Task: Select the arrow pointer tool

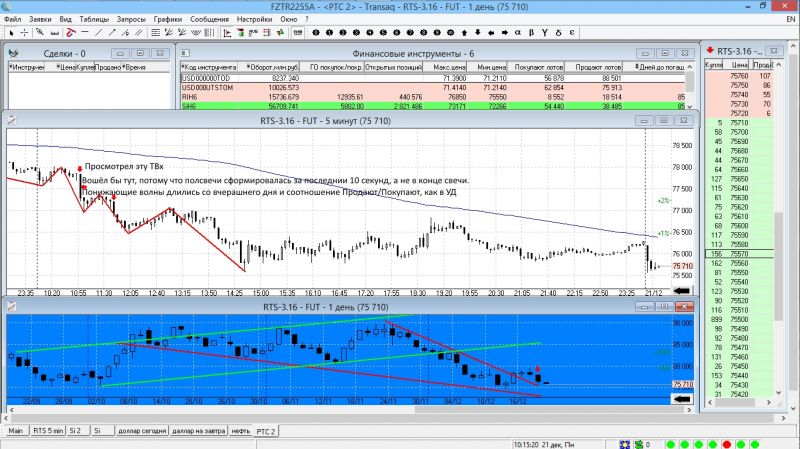Action: (x=11, y=33)
